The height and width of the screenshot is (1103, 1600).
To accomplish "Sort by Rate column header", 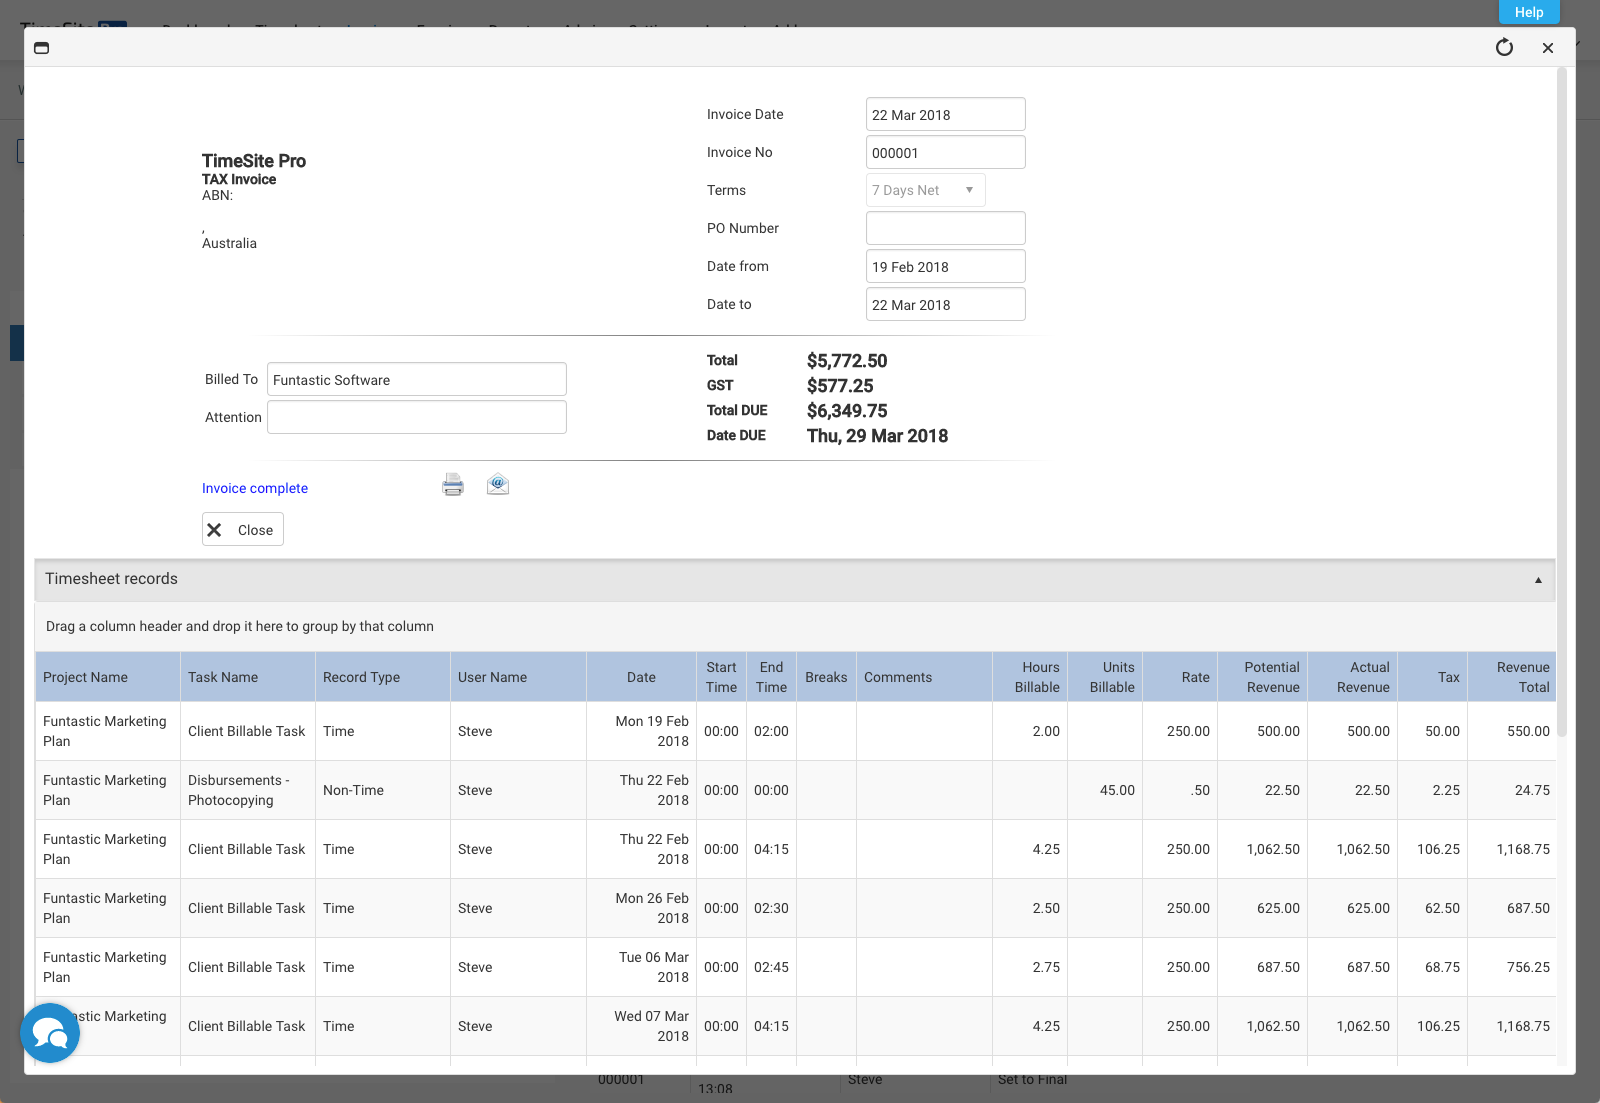I will pos(1180,677).
